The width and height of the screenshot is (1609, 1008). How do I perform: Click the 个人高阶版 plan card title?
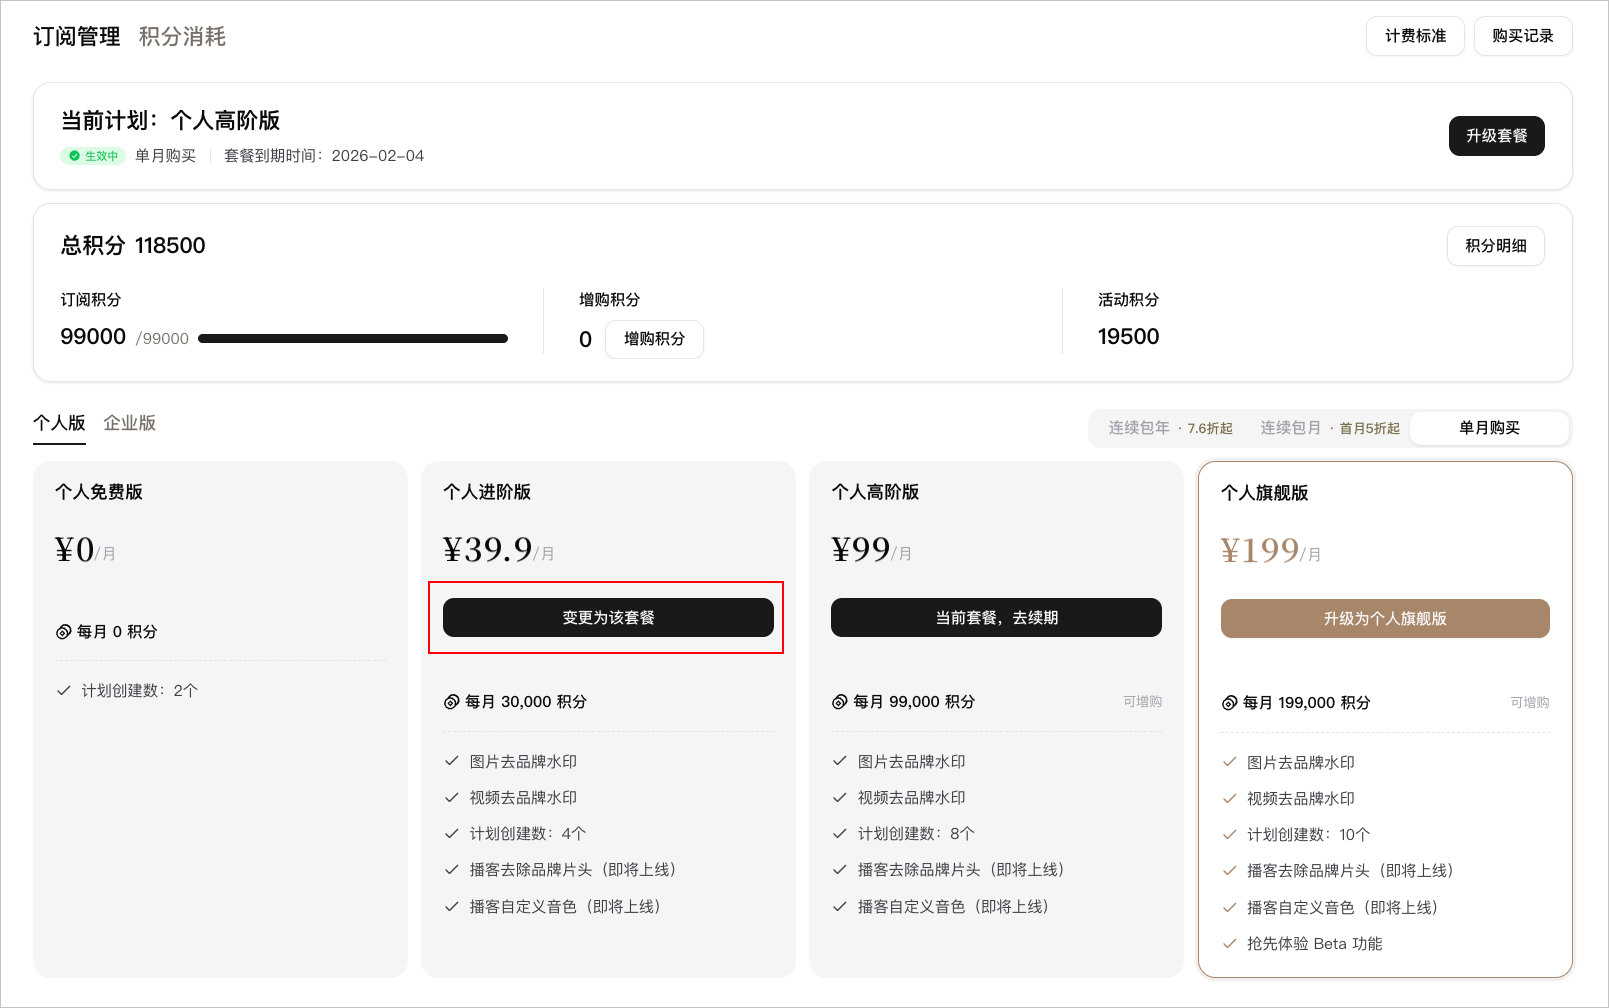point(875,492)
